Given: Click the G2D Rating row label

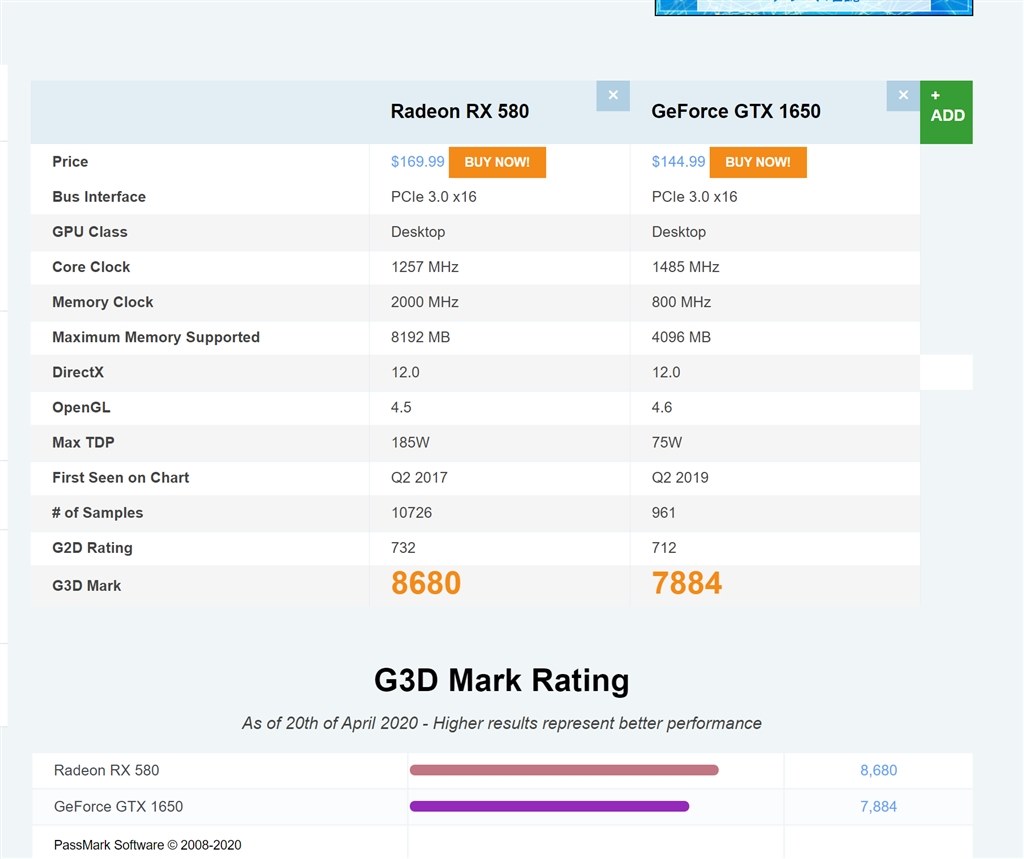Looking at the screenshot, I should [x=92, y=548].
